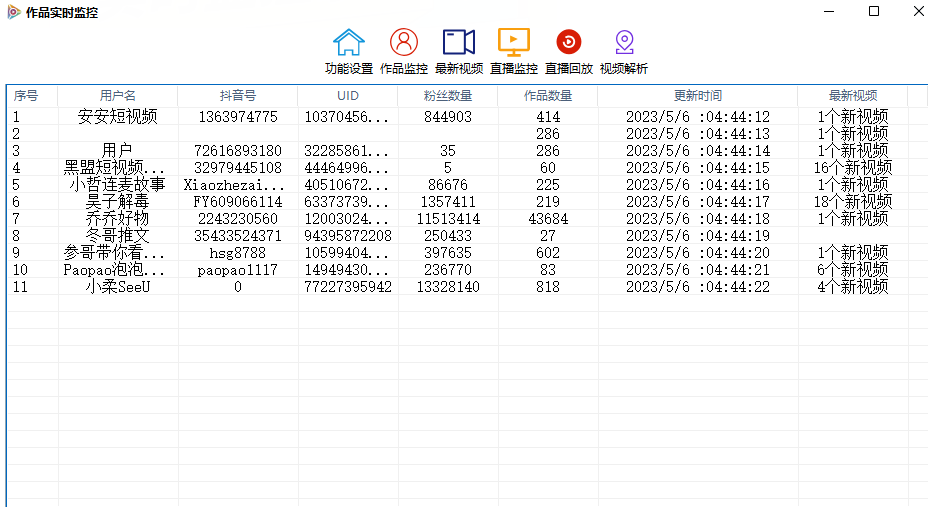Image resolution: width=928 pixels, height=507 pixels.
Task: Click 抖音号 hsg8788
Action: 237,253
